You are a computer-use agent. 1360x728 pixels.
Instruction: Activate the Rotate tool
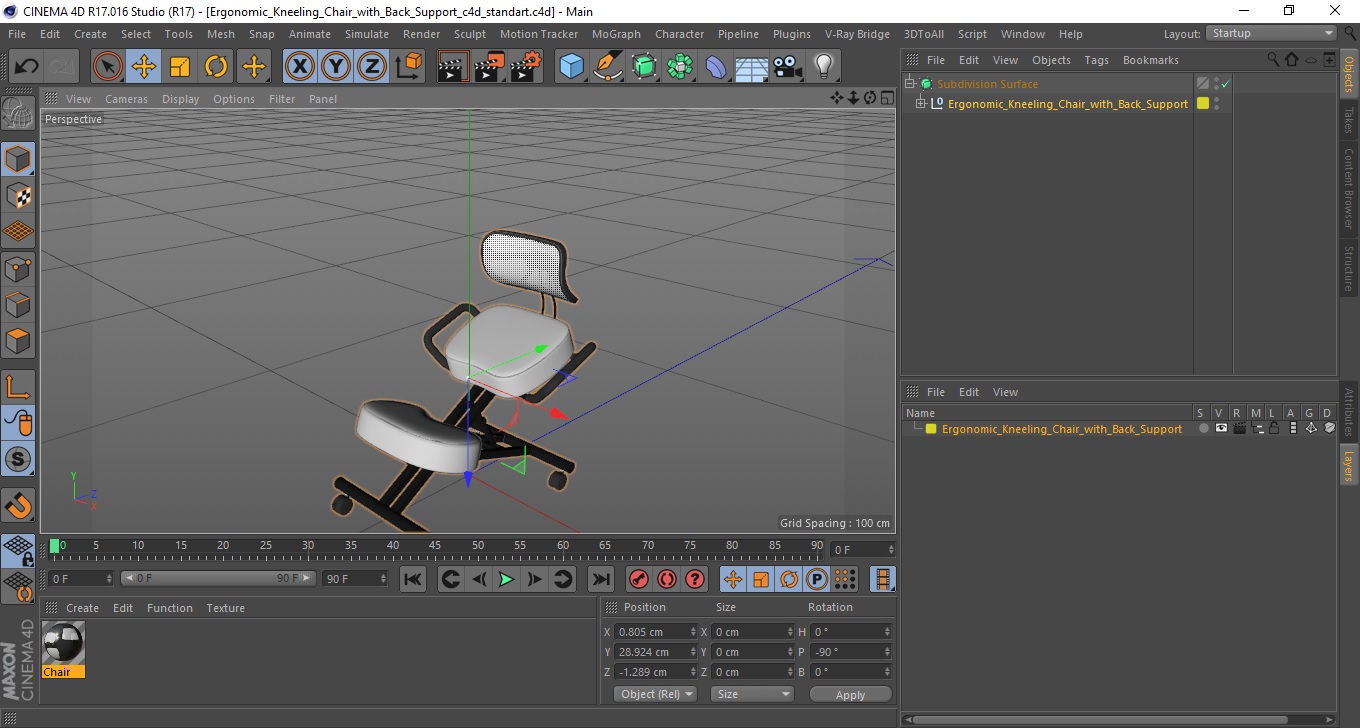tap(216, 67)
